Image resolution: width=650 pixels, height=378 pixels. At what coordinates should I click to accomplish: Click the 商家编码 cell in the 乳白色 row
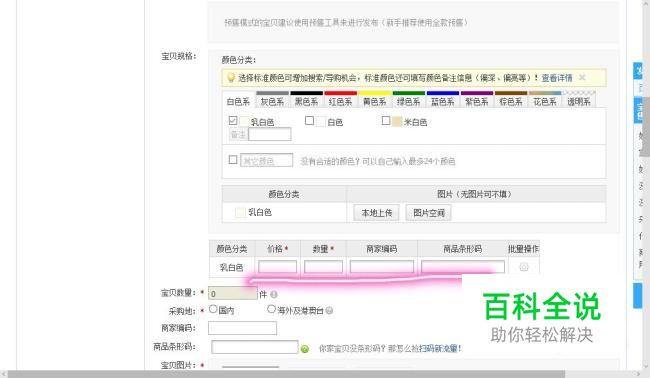pyautogui.click(x=382, y=267)
